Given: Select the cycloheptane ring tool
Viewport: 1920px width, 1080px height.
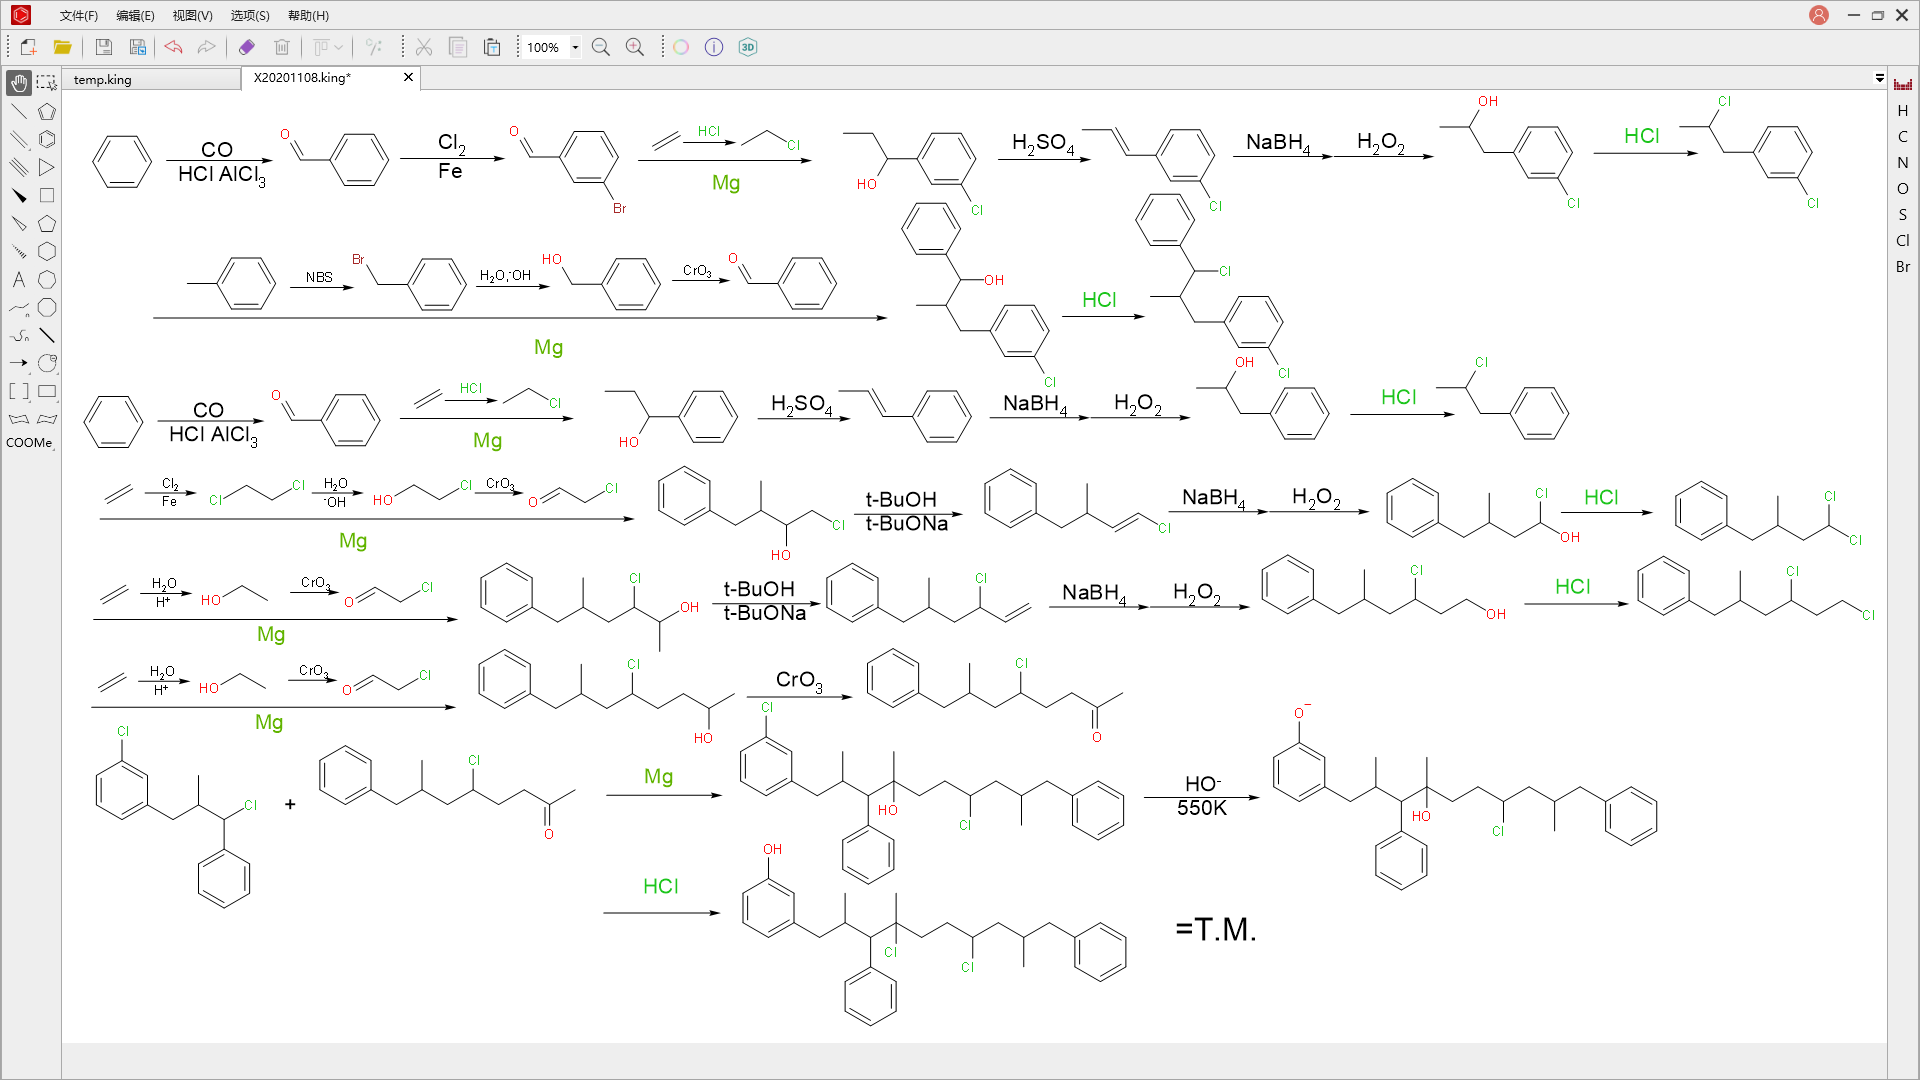Looking at the screenshot, I should coord(47,279).
